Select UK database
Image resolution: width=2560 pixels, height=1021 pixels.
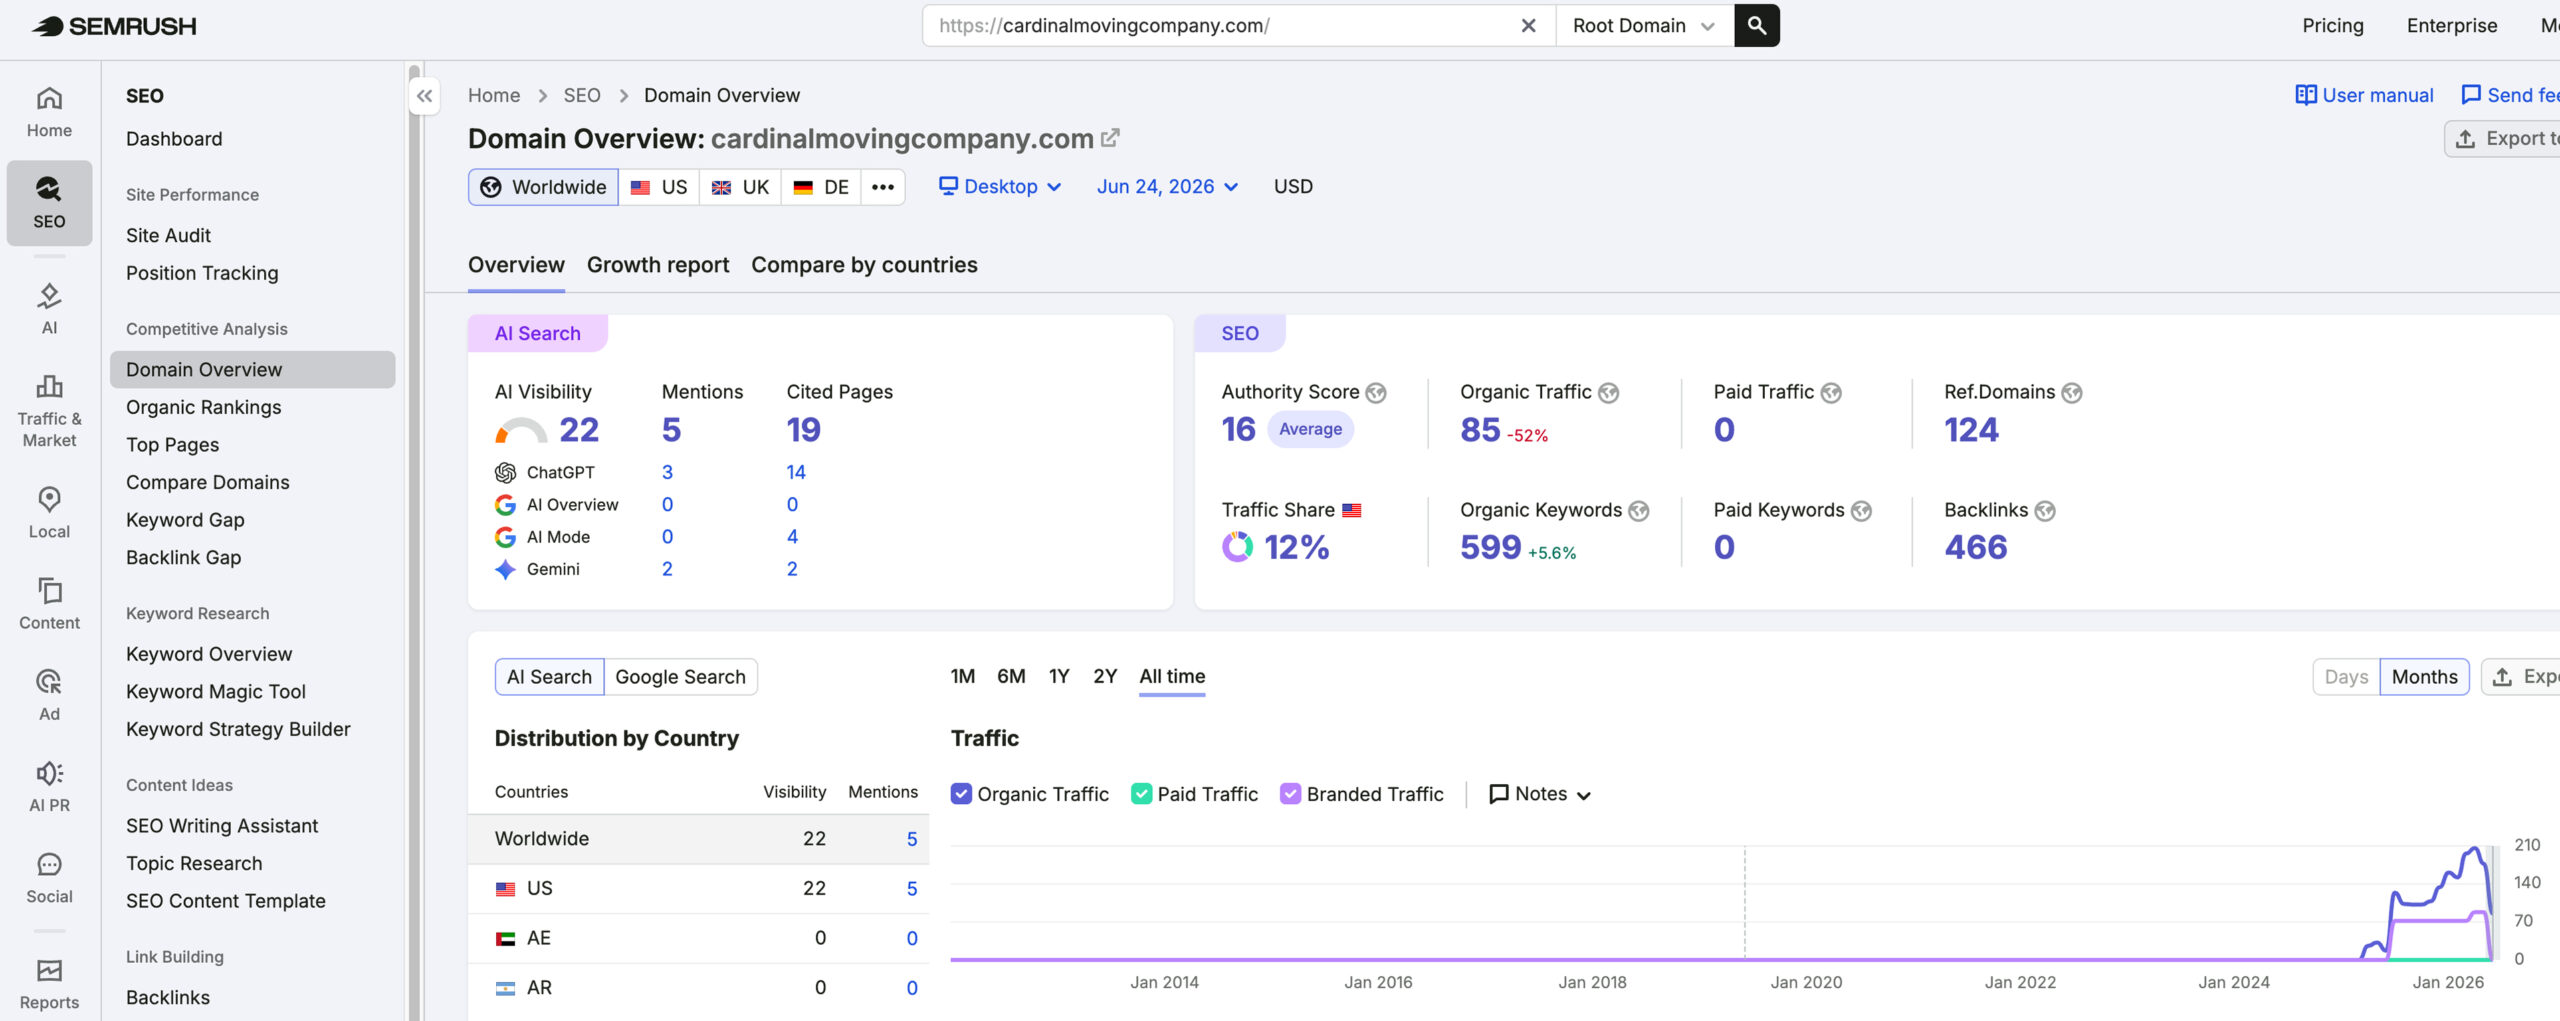[740, 187]
